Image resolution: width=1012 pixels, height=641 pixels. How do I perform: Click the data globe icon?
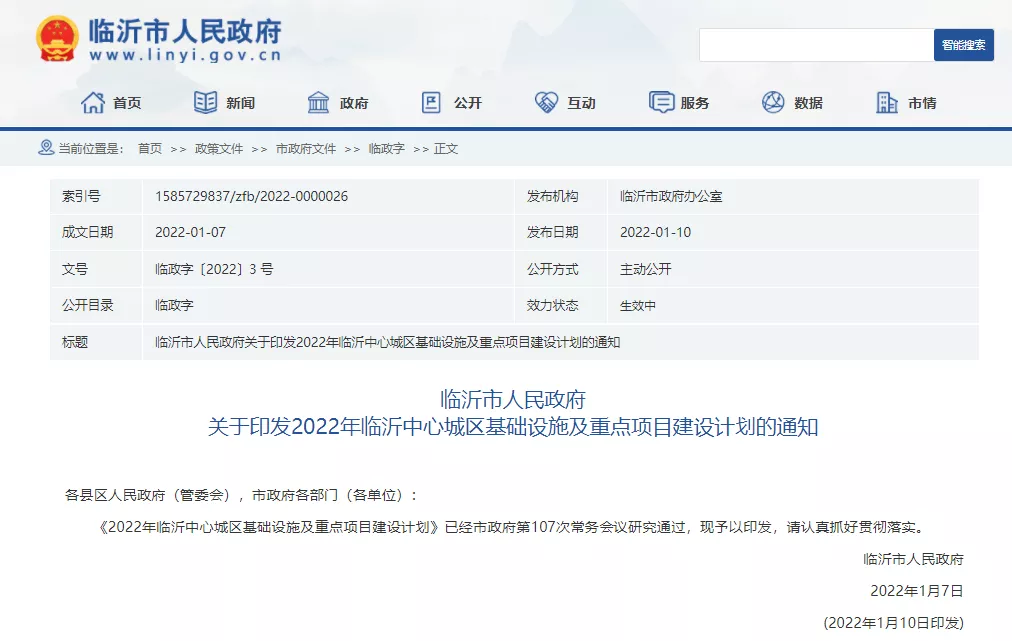[773, 103]
